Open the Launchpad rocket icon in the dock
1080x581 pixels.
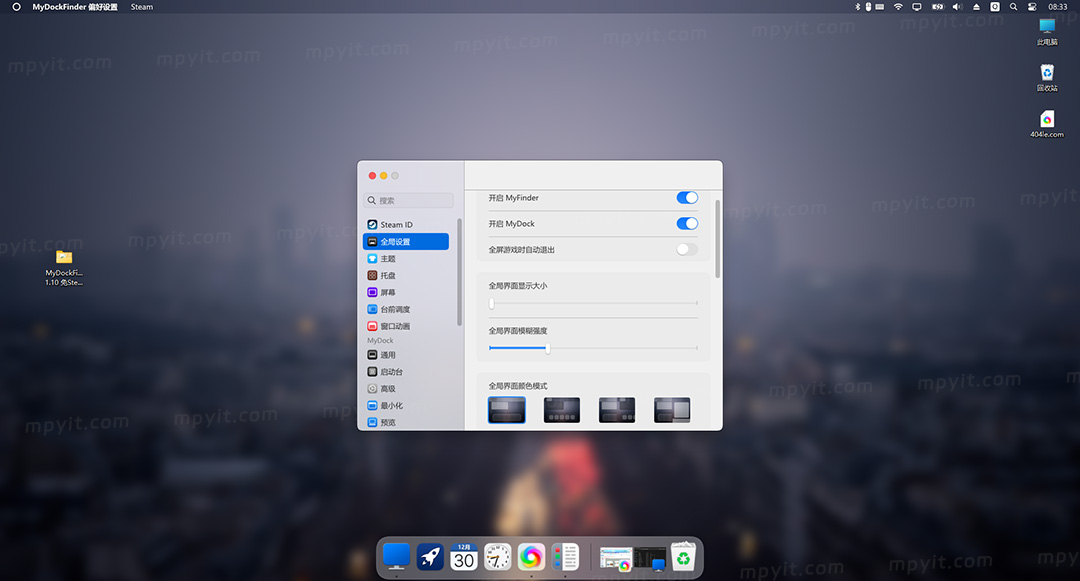[x=430, y=557]
